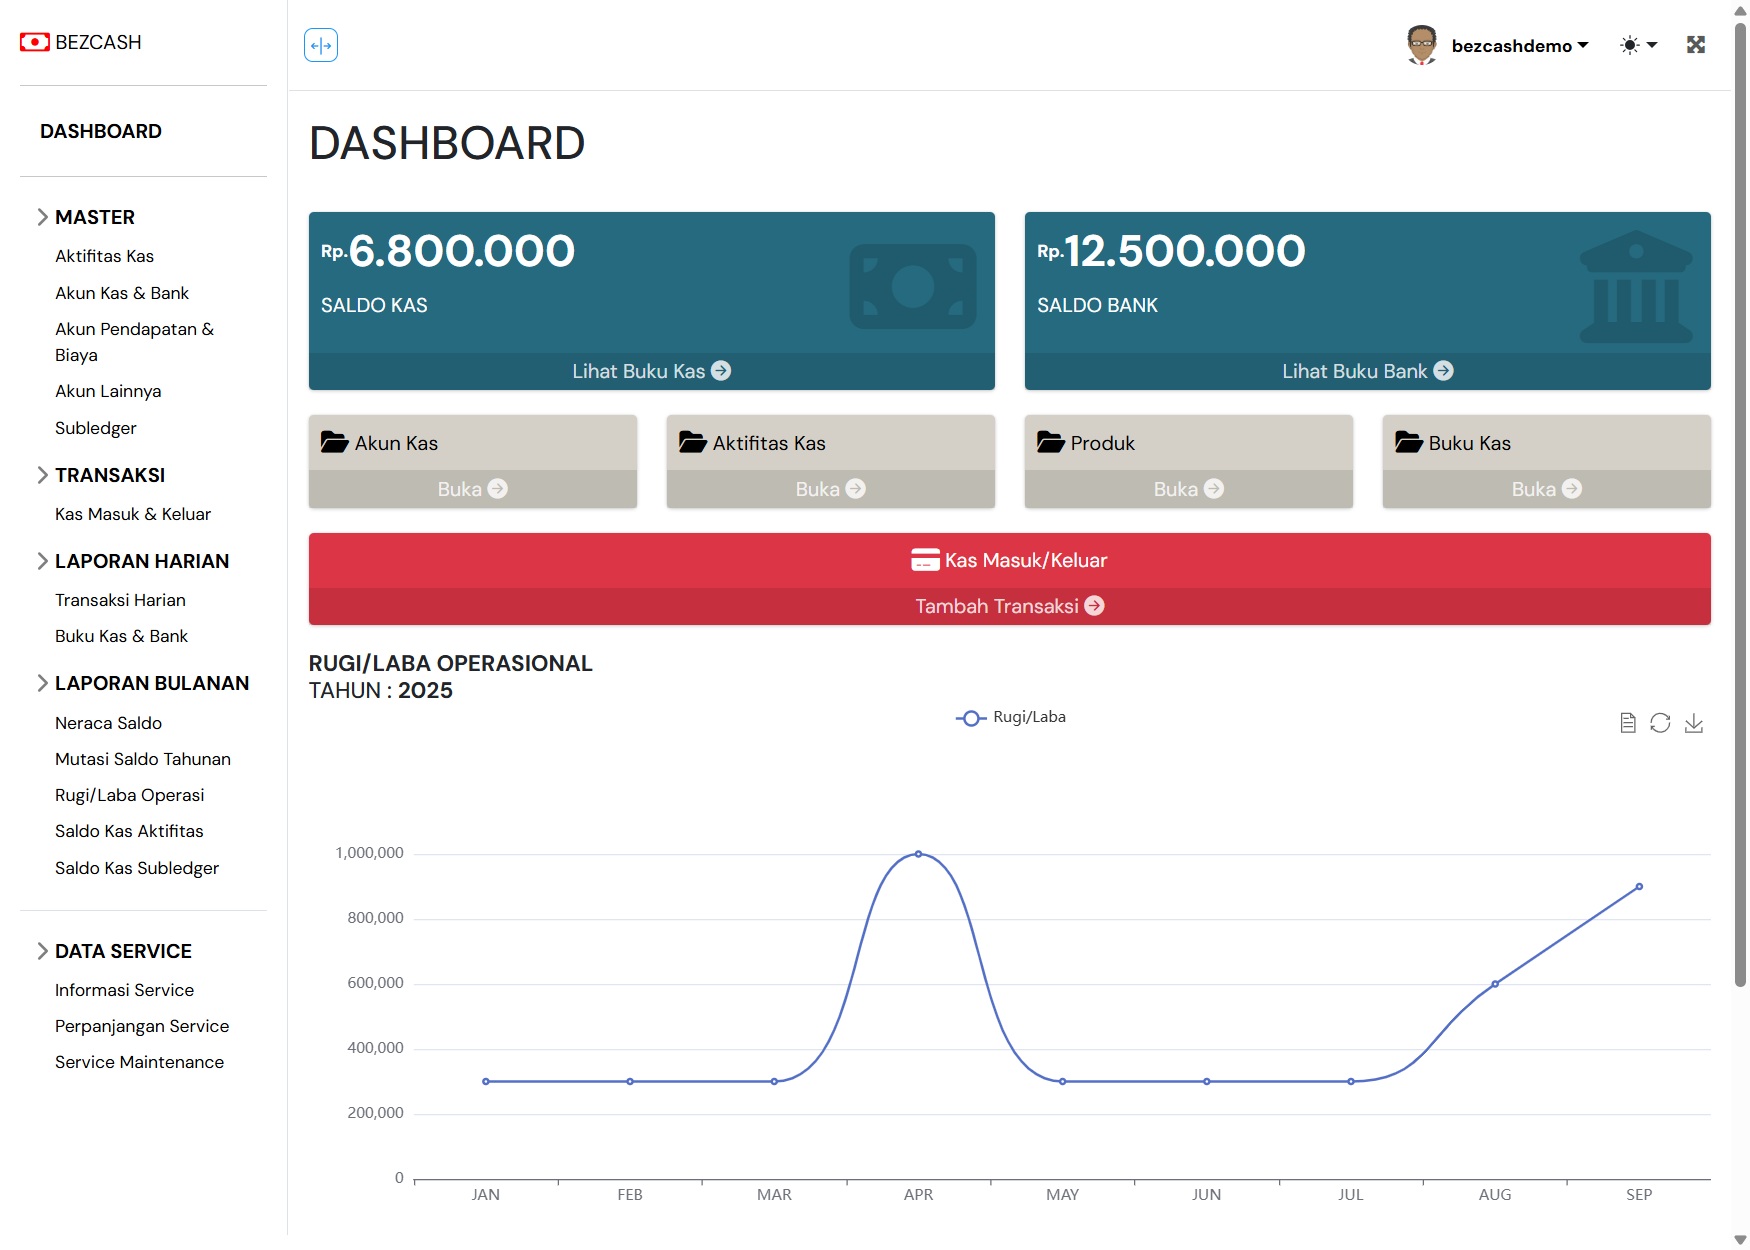Viewport: 1750px width, 1250px height.
Task: Click the Kas Masuk/Keluar card icon
Action: click(924, 560)
